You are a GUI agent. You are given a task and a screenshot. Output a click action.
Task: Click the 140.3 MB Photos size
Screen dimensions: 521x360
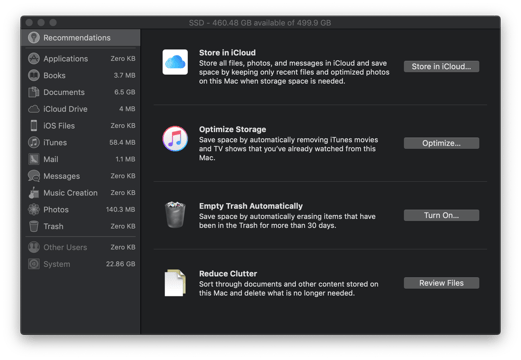pos(121,209)
